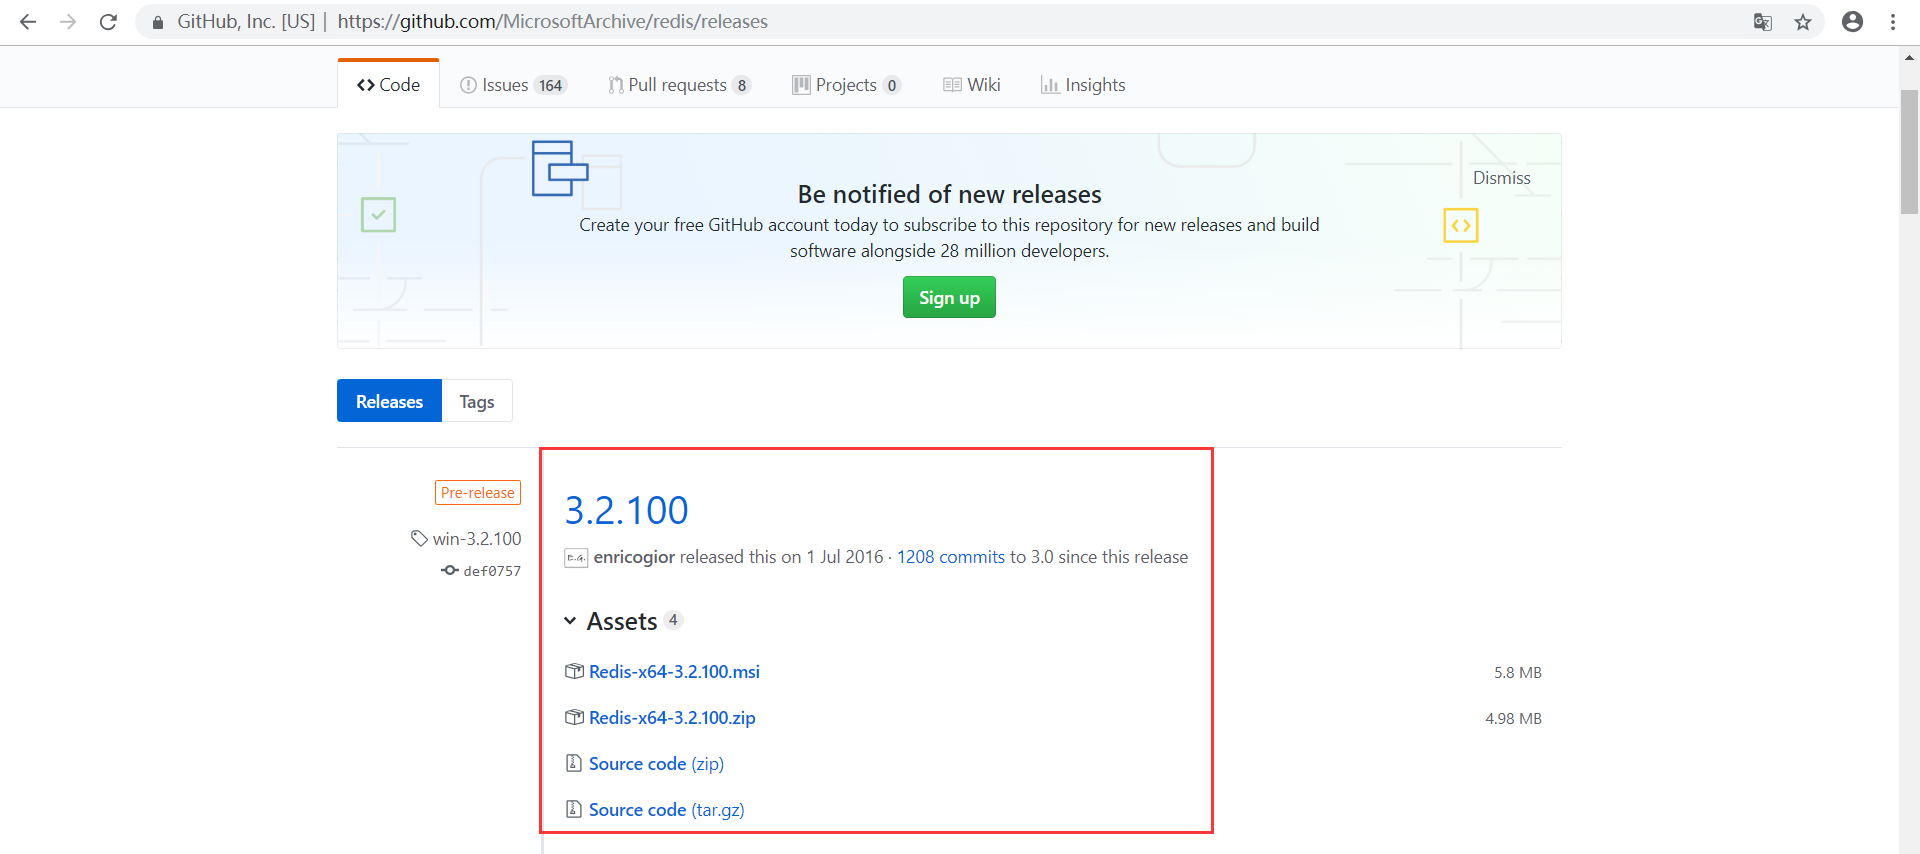1920x854 pixels.
Task: Click the Pre-release label
Action: 478,492
